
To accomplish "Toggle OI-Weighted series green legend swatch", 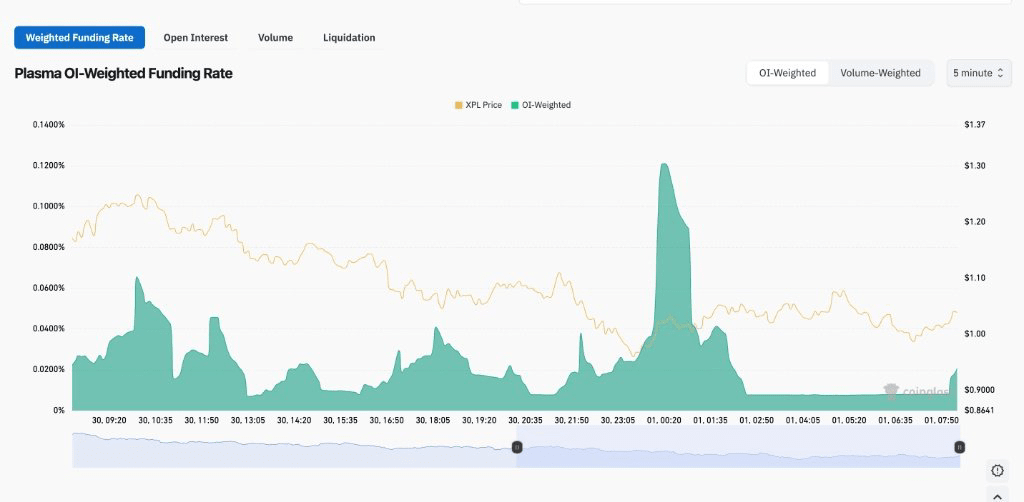I will [x=515, y=105].
